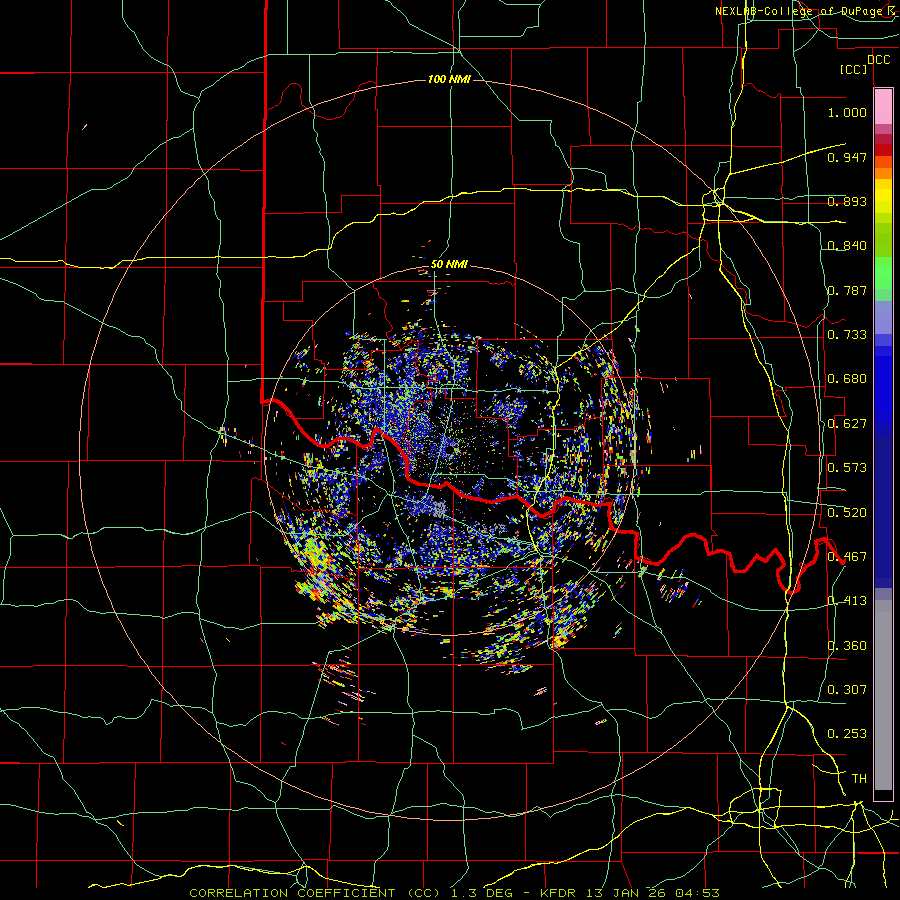Click the 50 NMI range ring label

pyautogui.click(x=449, y=264)
